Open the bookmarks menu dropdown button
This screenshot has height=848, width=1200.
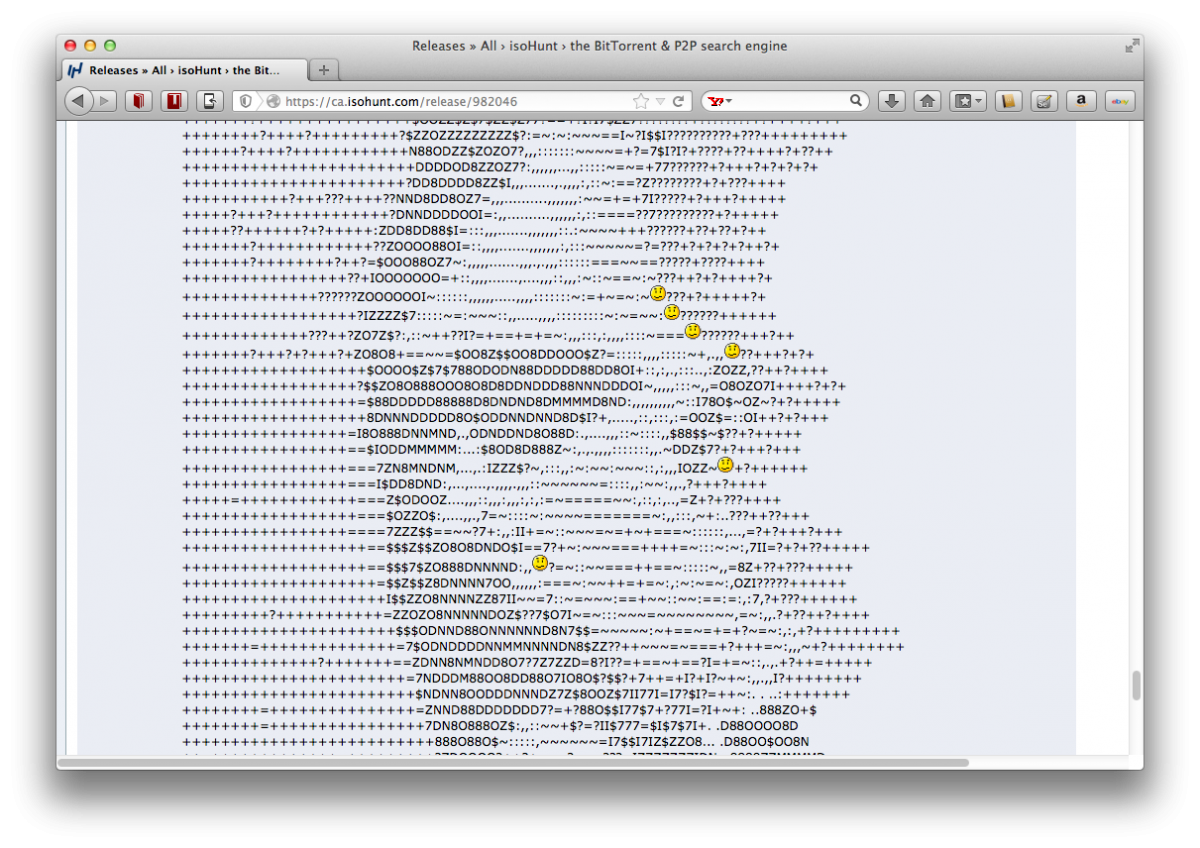point(967,101)
